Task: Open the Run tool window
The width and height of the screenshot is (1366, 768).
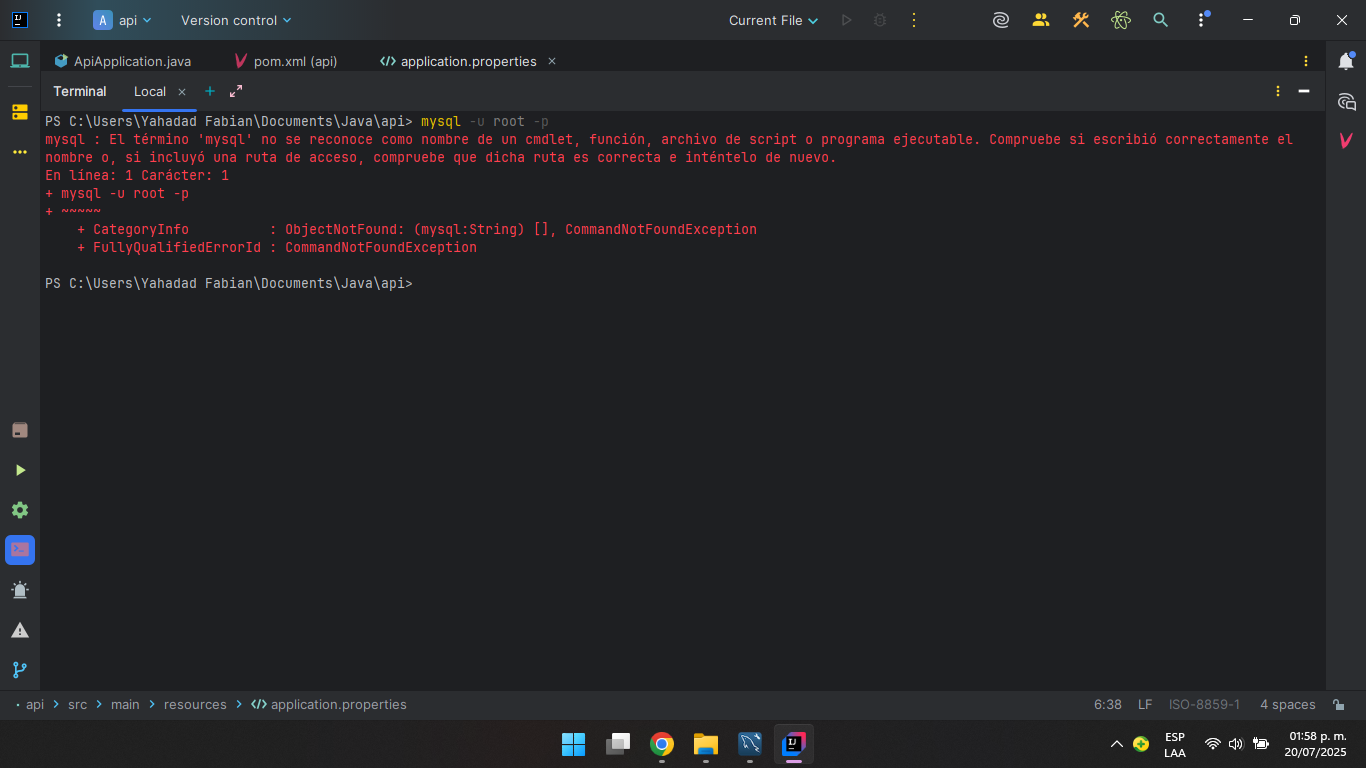Action: pos(20,470)
